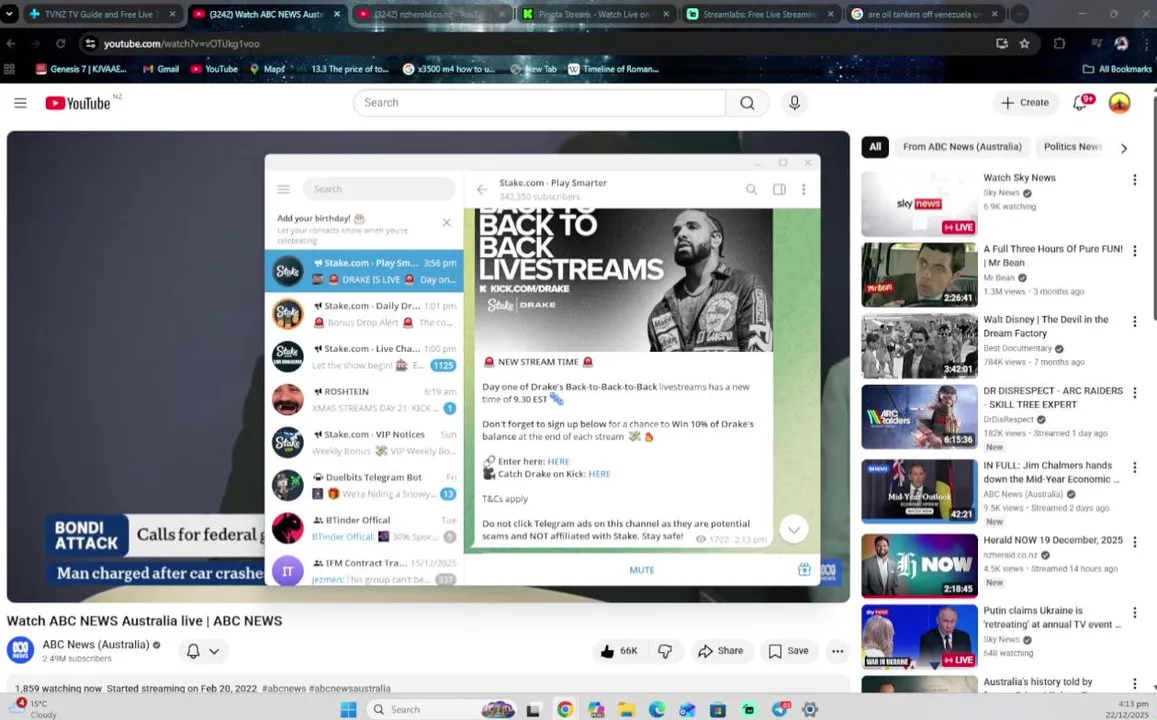
Task: Open Windows Start menu
Action: [349, 709]
